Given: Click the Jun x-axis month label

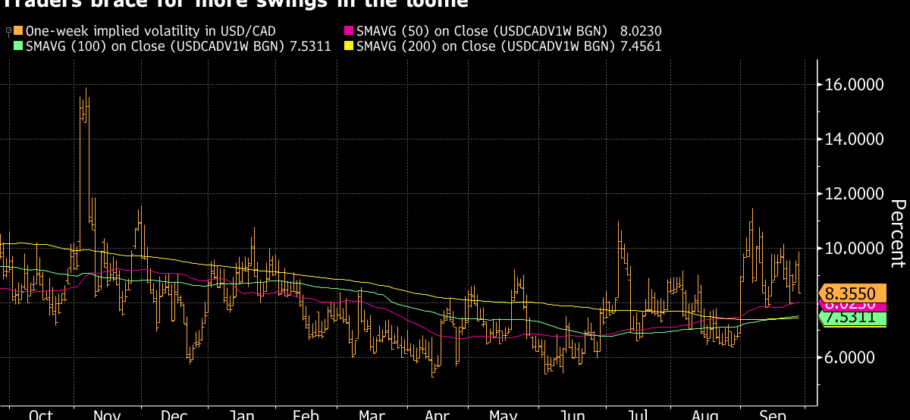Looking at the screenshot, I should 571,414.
